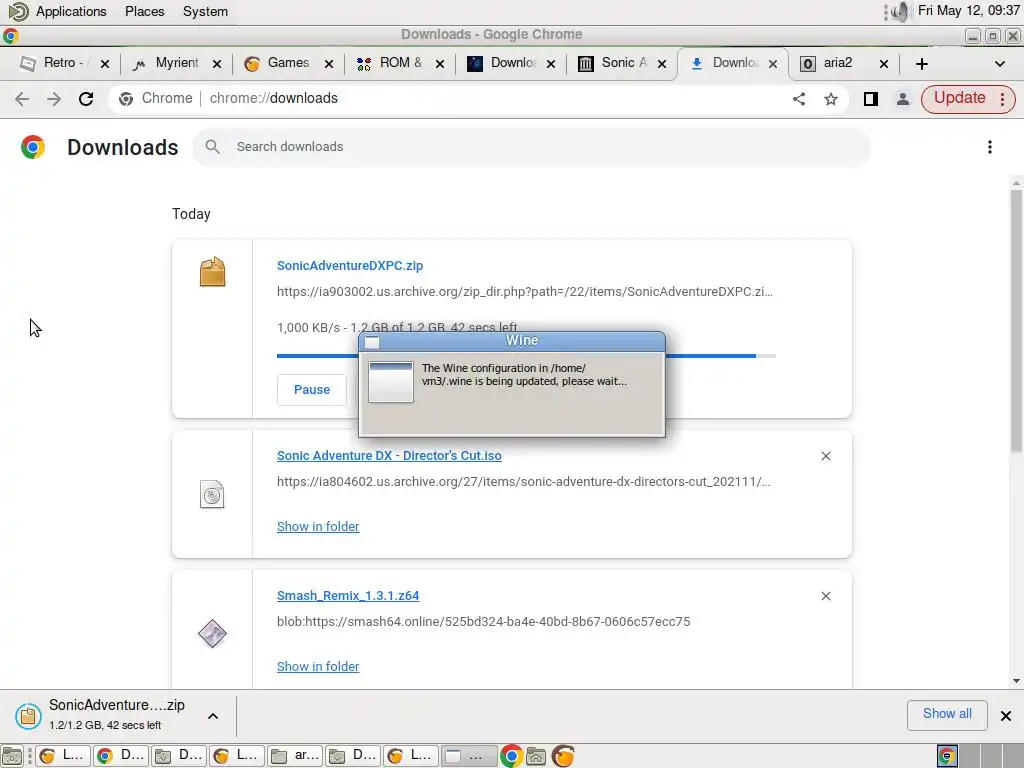Click the archive.org zip_dir.php source URL text
This screenshot has width=1024, height=768.
[524, 292]
